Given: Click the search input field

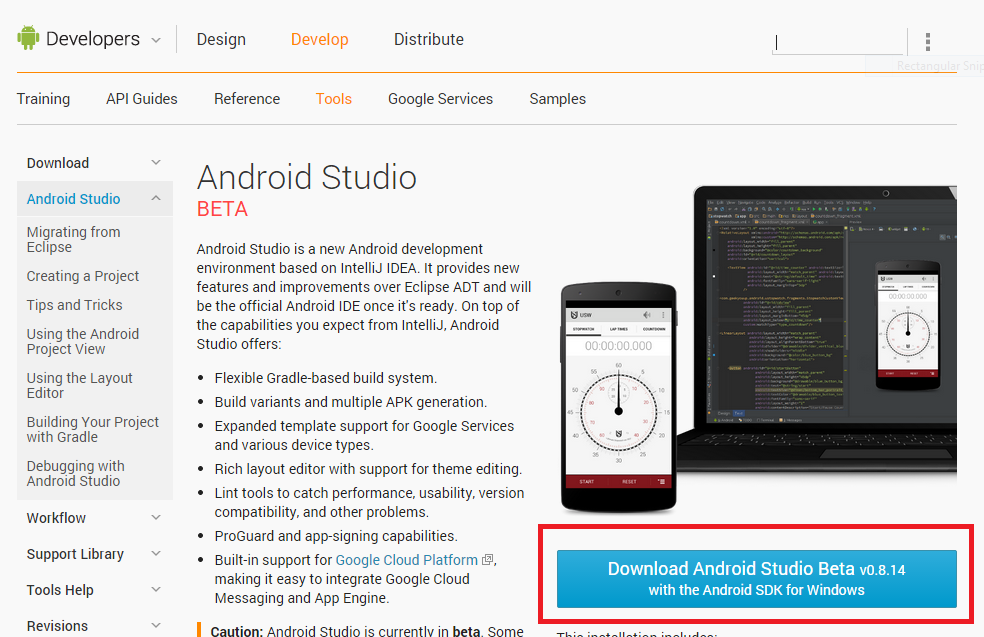Looking at the screenshot, I should 840,41.
